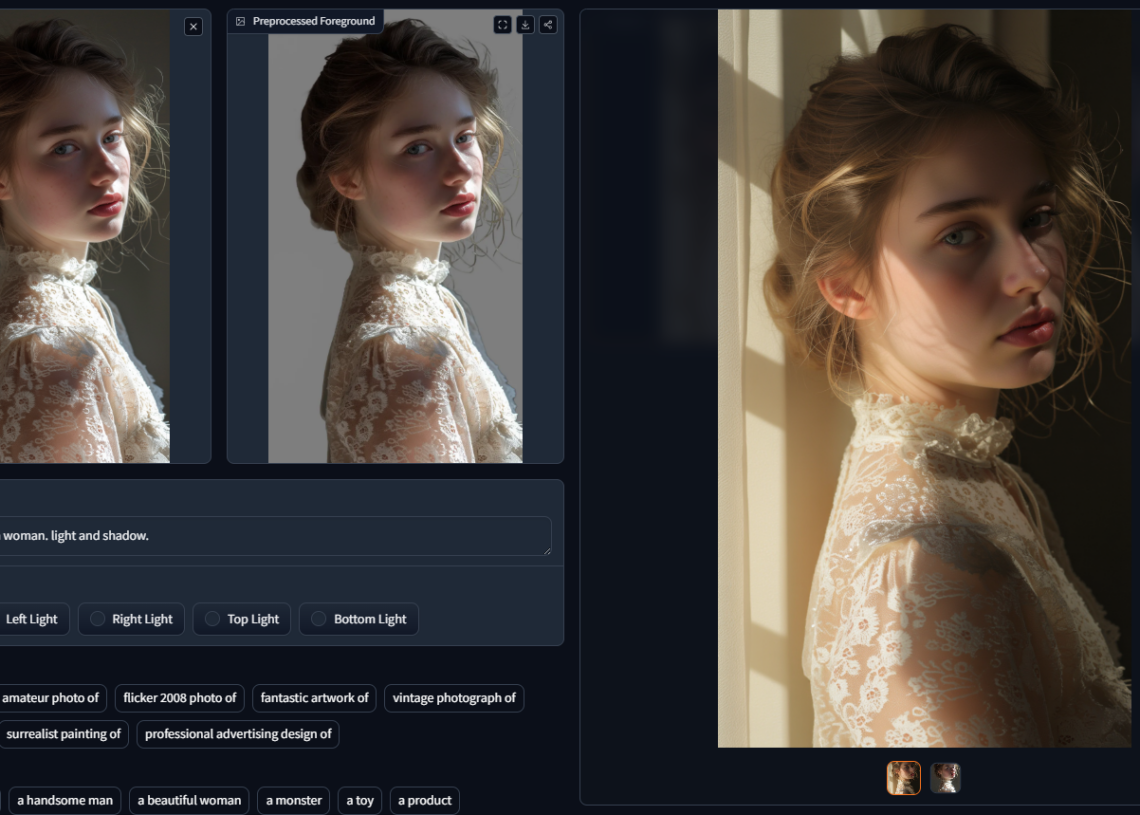1140x815 pixels.
Task: Click into the prompt text field
Action: [270, 536]
